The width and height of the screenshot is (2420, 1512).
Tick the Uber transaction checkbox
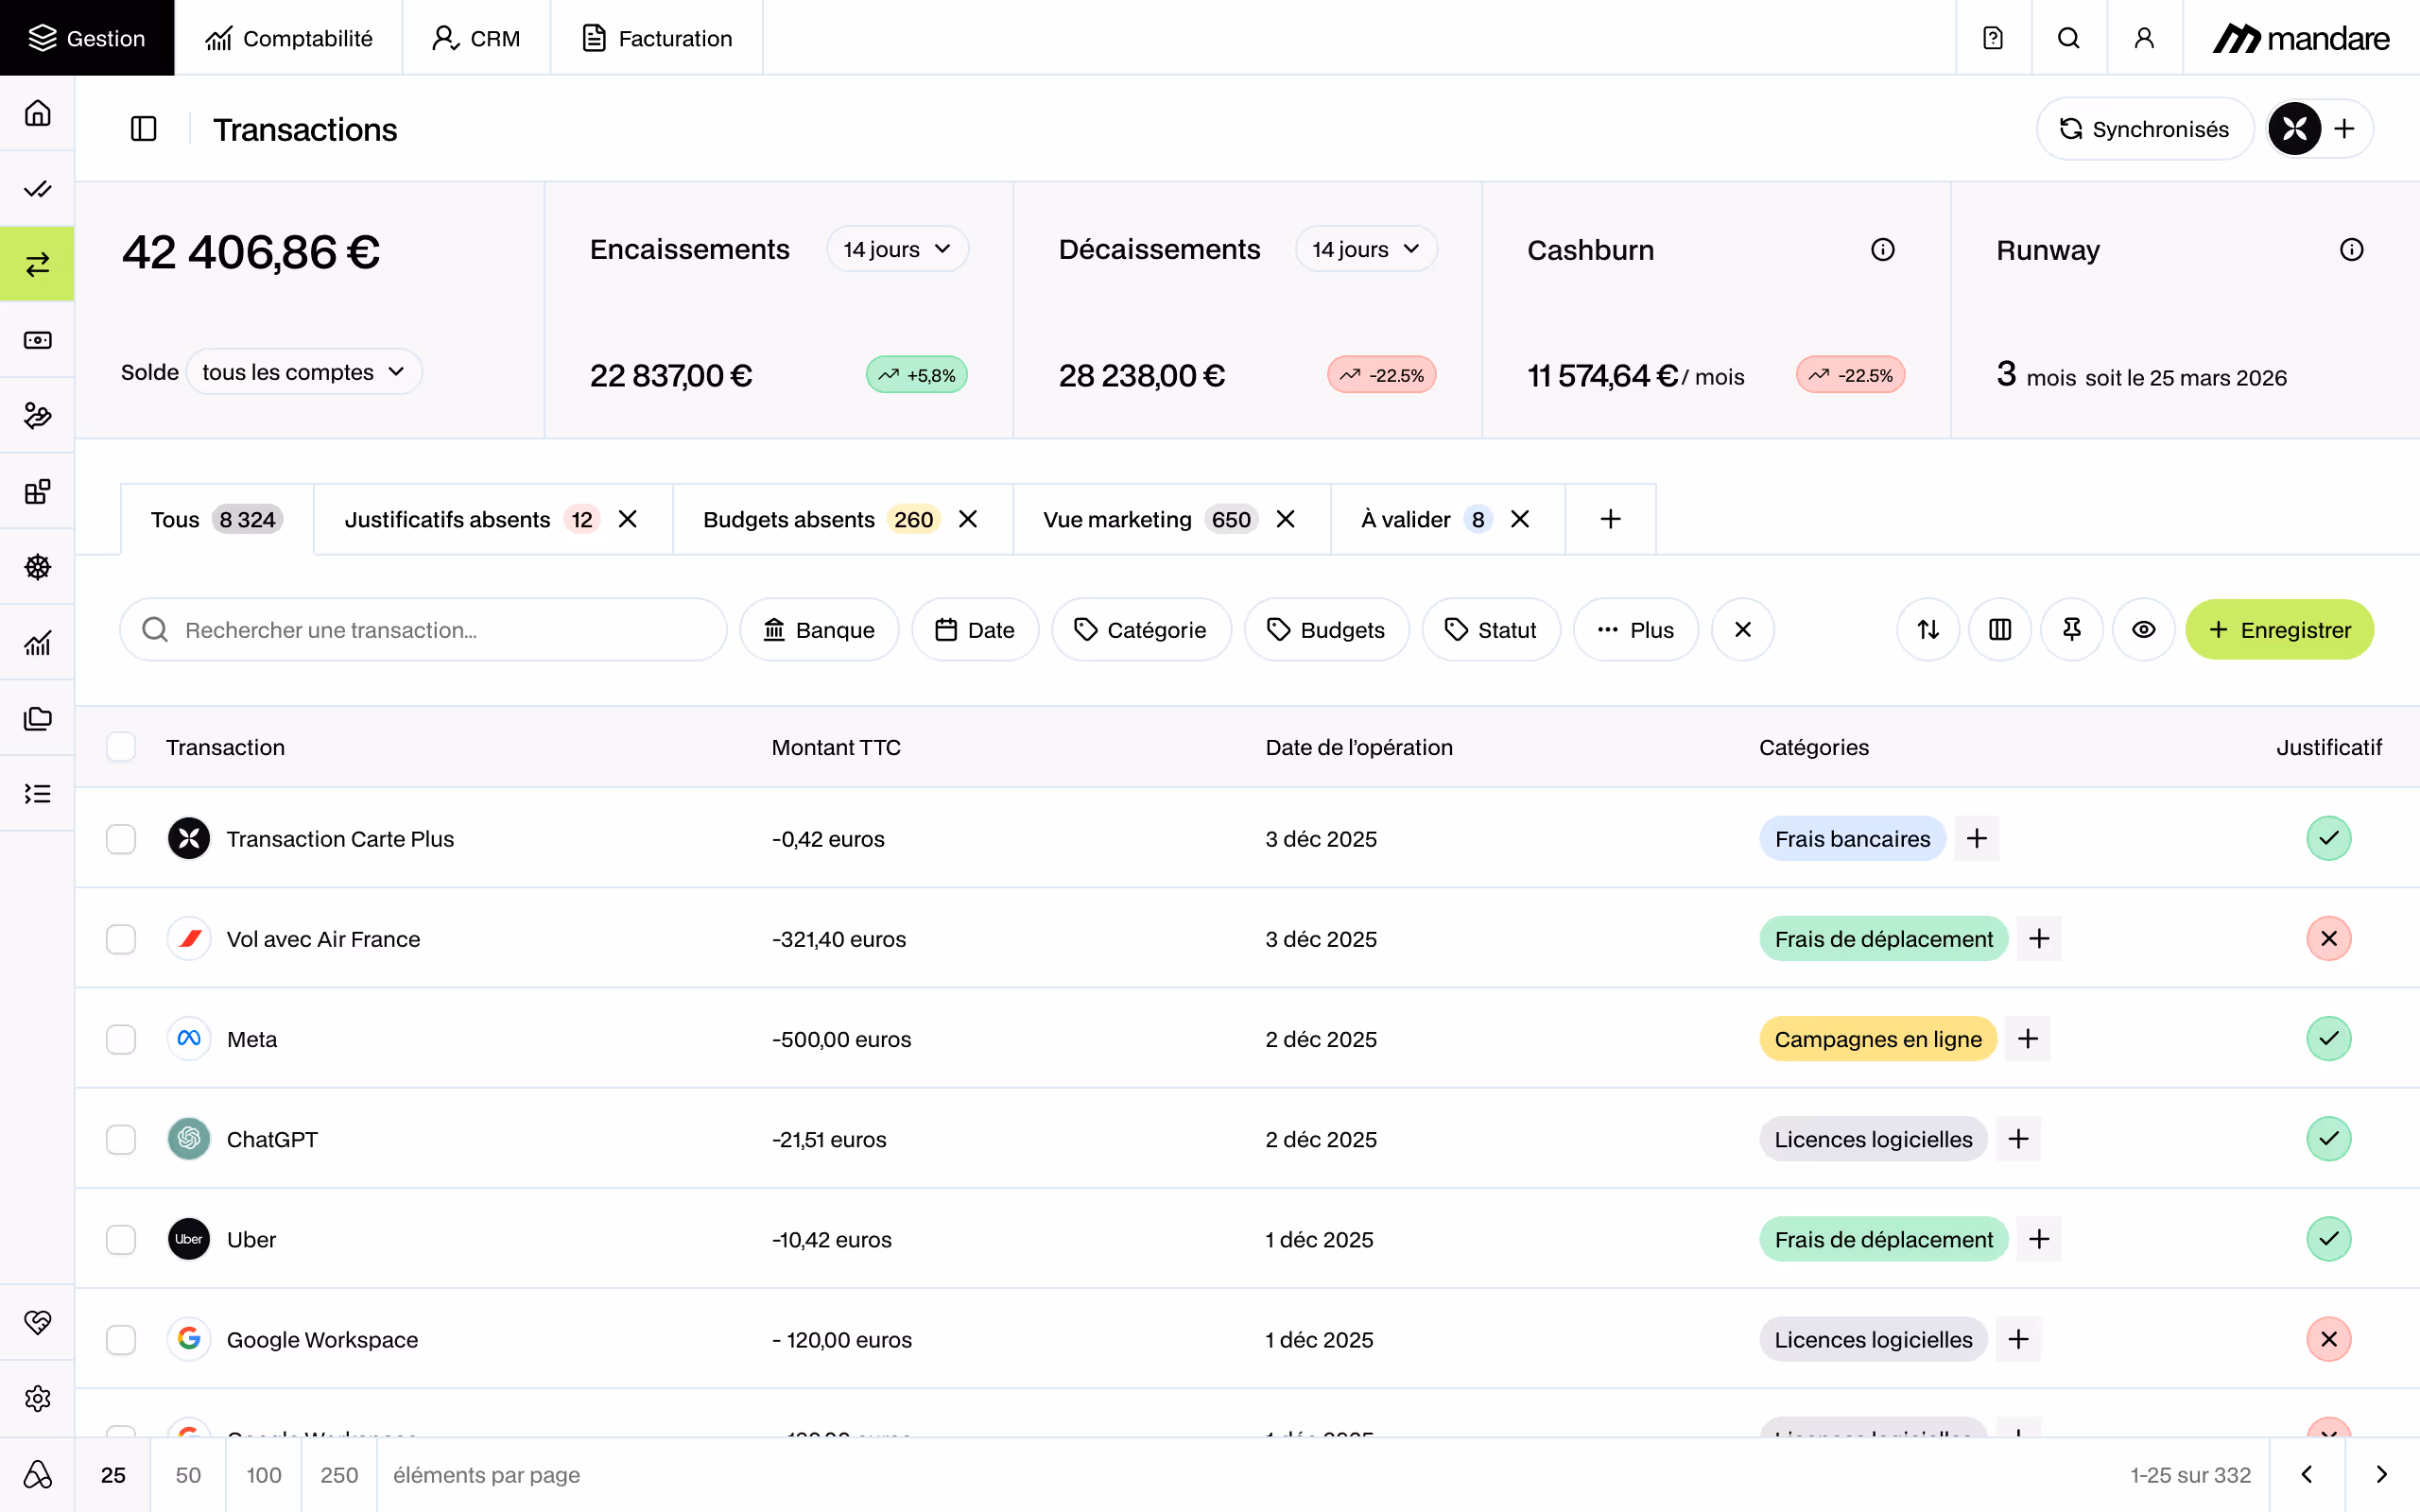pyautogui.click(x=121, y=1239)
